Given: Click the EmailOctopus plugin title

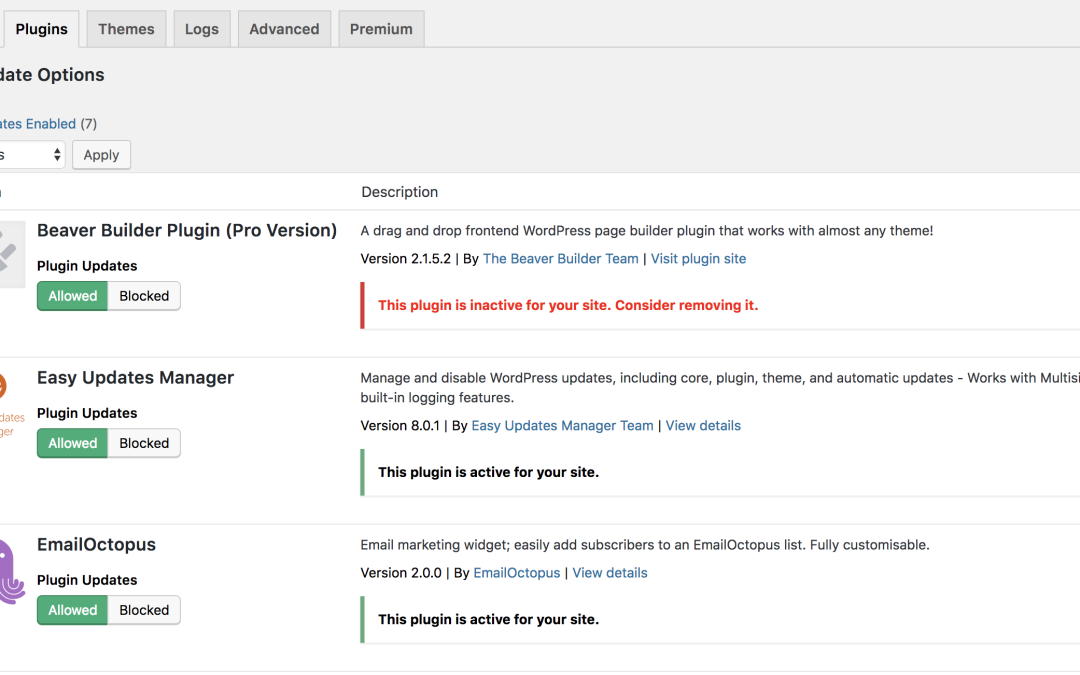Looking at the screenshot, I should [x=96, y=545].
